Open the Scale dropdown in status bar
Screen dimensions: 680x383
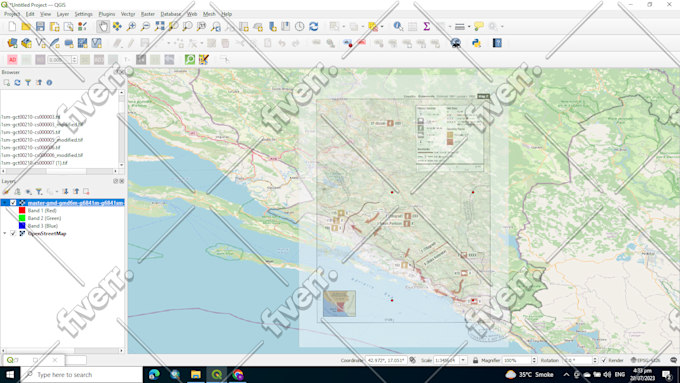click(463, 360)
